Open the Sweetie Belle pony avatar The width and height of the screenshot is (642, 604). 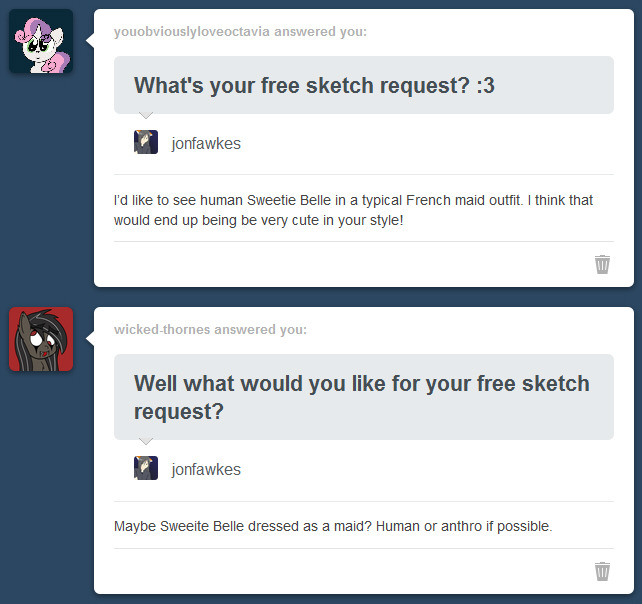coord(41,41)
